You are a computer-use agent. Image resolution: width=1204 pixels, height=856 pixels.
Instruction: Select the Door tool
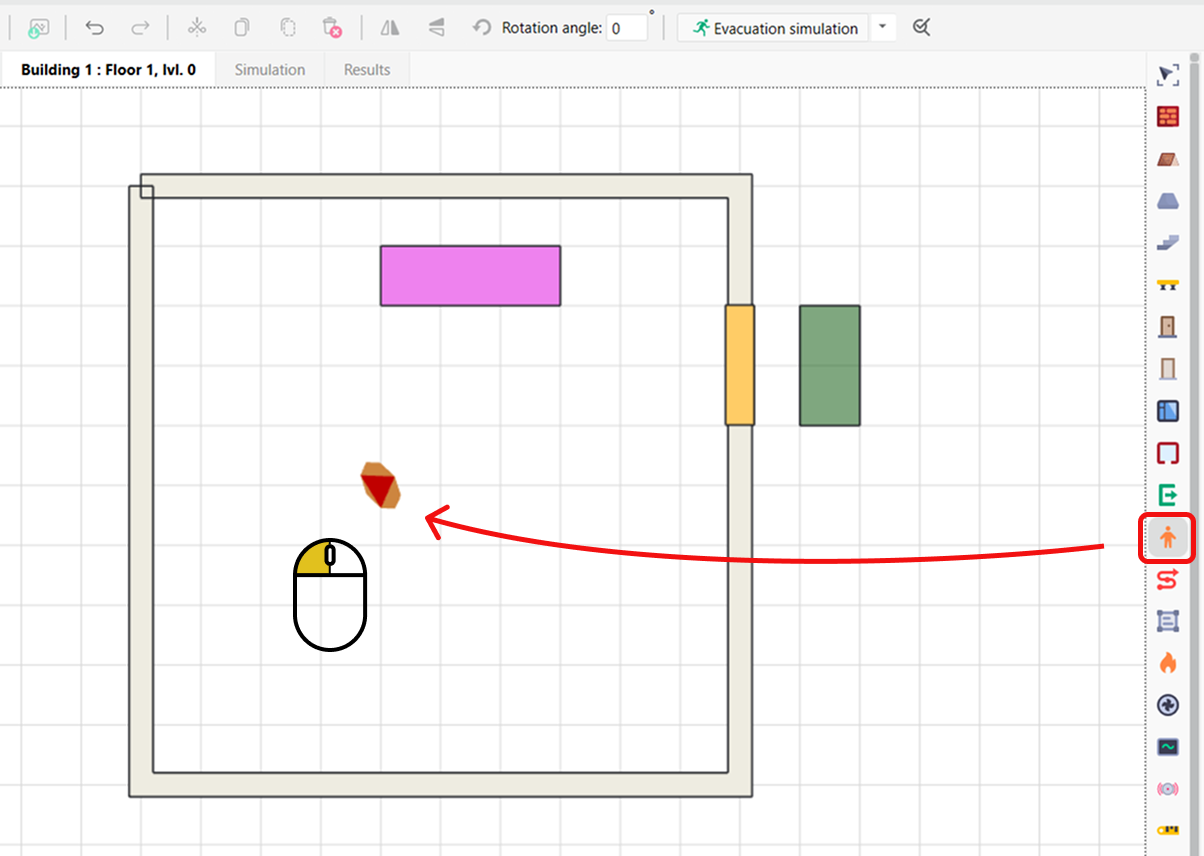click(1168, 326)
